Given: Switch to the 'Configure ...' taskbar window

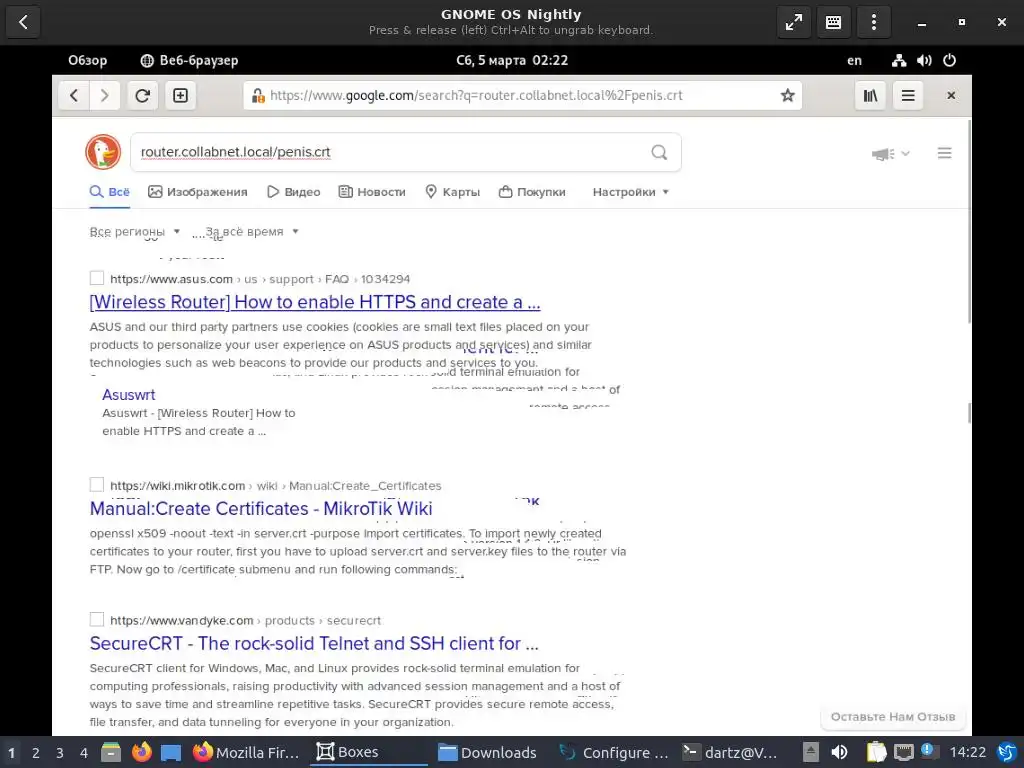Looking at the screenshot, I should [613, 752].
